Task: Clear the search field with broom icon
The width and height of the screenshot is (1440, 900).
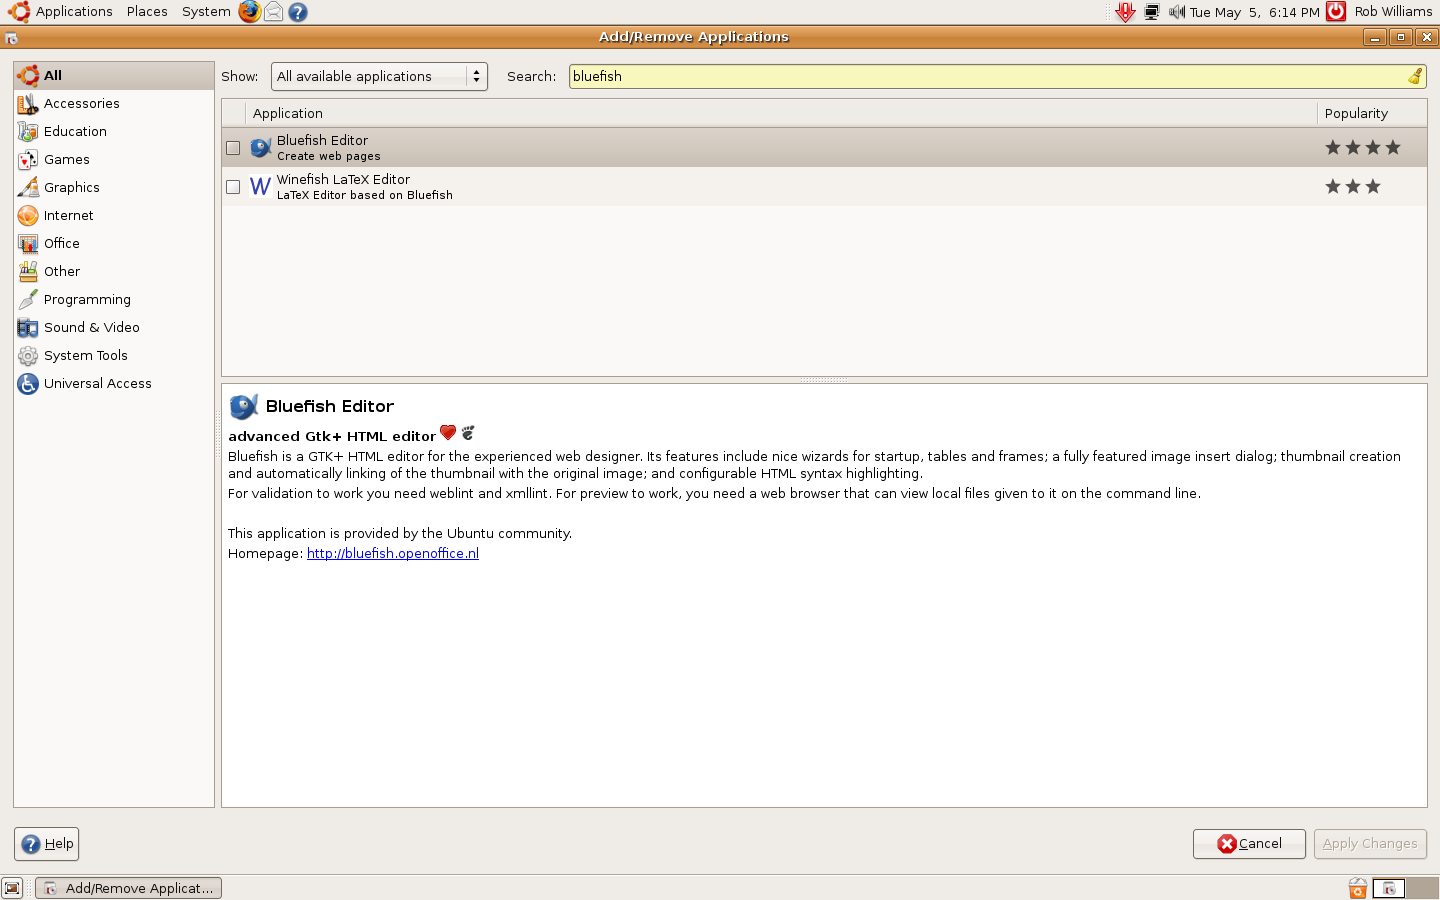Action: click(1415, 76)
